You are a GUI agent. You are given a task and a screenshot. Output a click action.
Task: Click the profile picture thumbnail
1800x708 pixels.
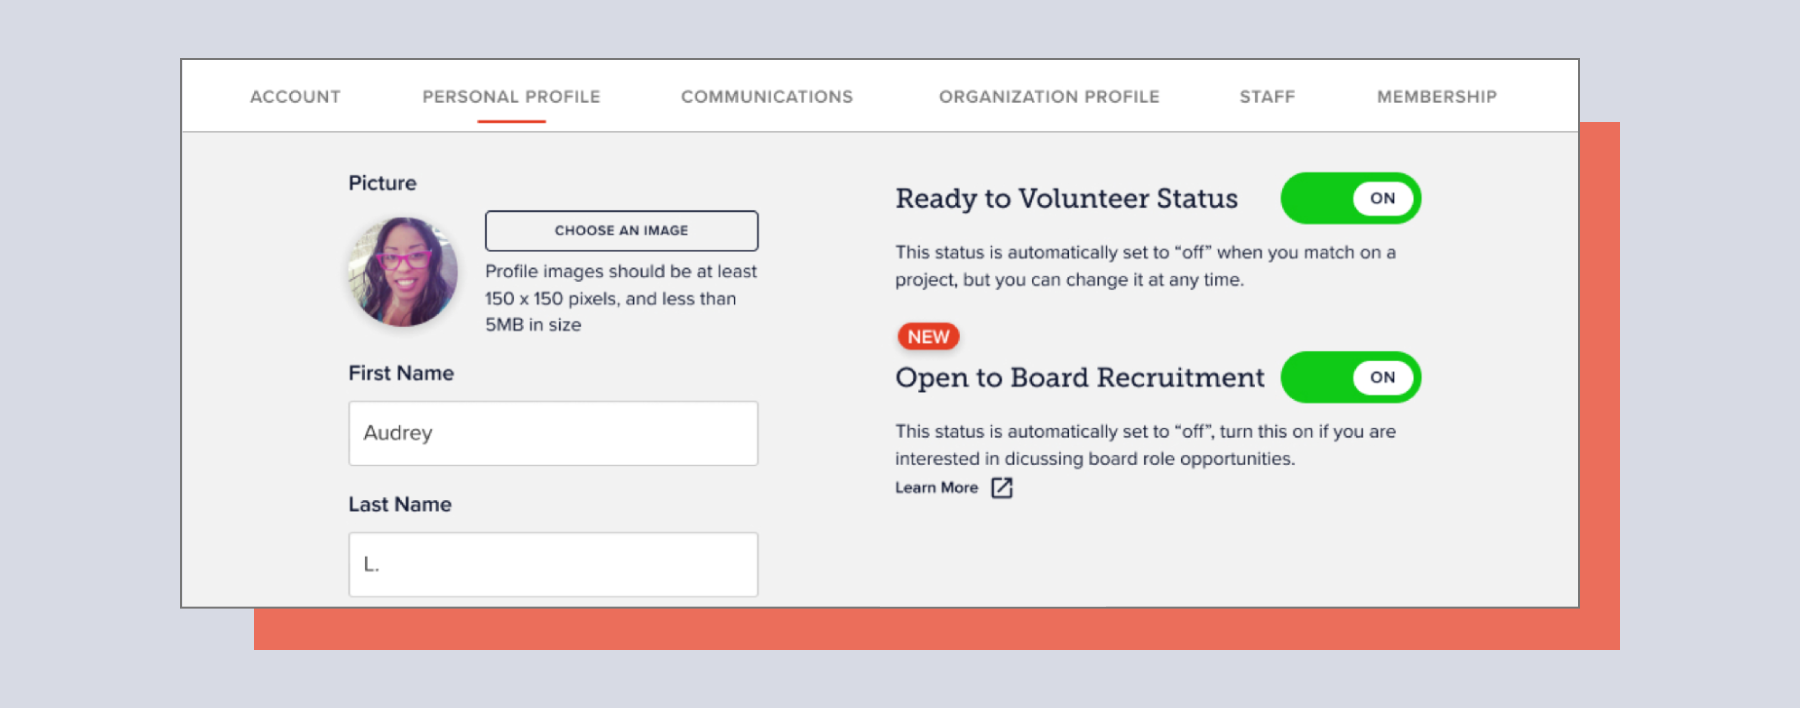403,272
